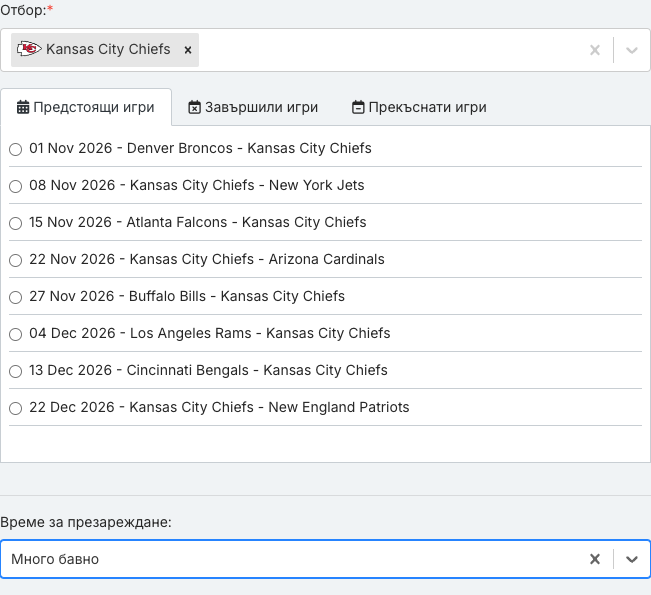Open the Предстоящи игри tab
651x595 pixels.
86,107
